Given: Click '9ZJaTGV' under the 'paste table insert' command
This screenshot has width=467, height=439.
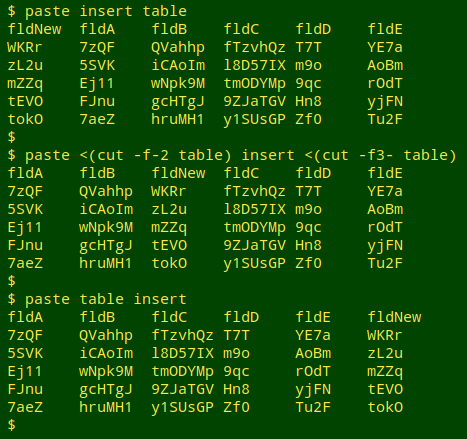Looking at the screenshot, I should [x=183, y=389].
